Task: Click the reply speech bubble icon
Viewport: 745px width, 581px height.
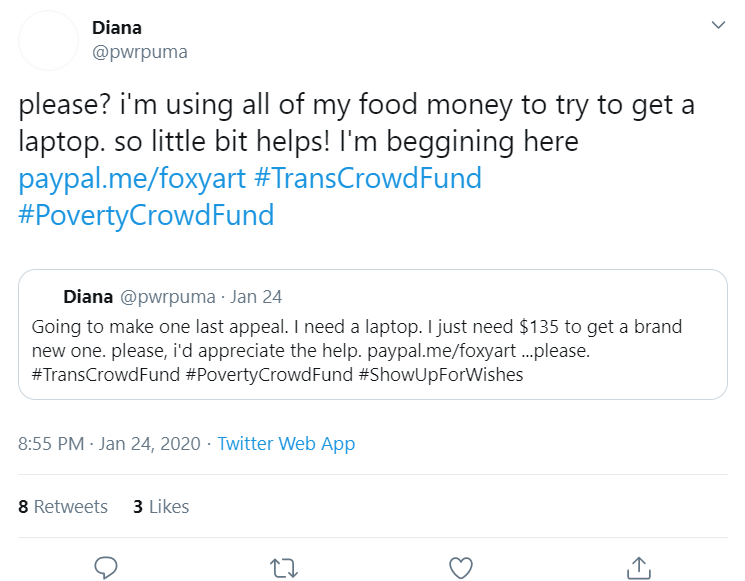Action: coord(105,567)
